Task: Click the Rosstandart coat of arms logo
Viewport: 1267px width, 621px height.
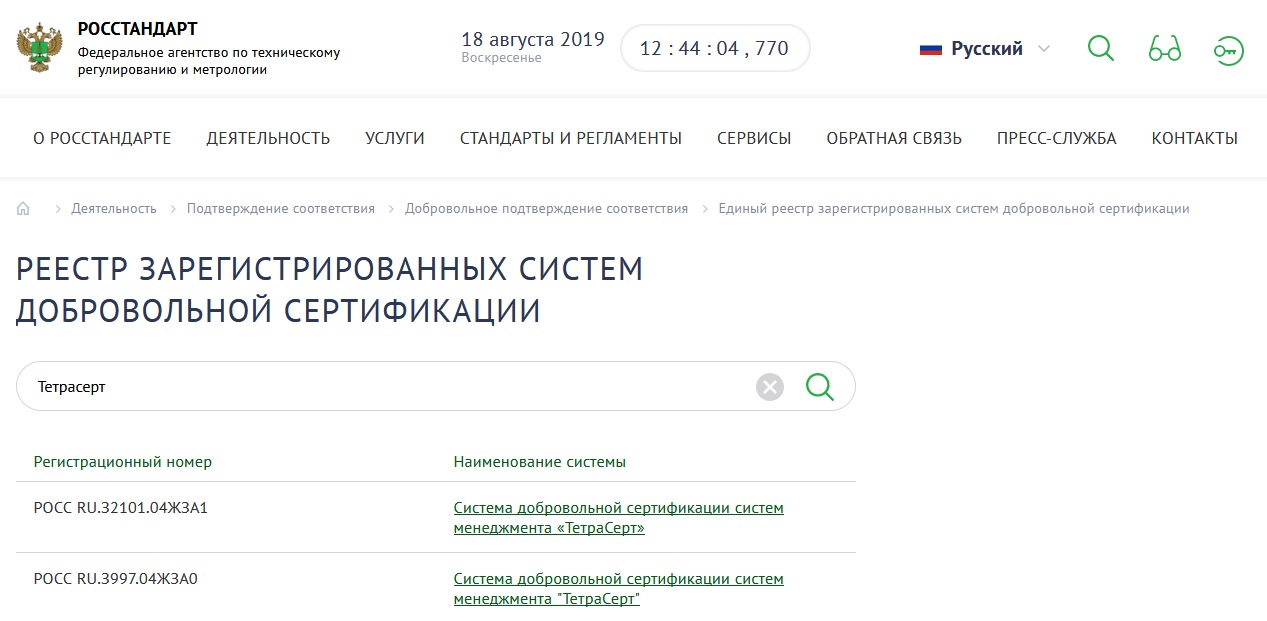Action: [x=40, y=49]
